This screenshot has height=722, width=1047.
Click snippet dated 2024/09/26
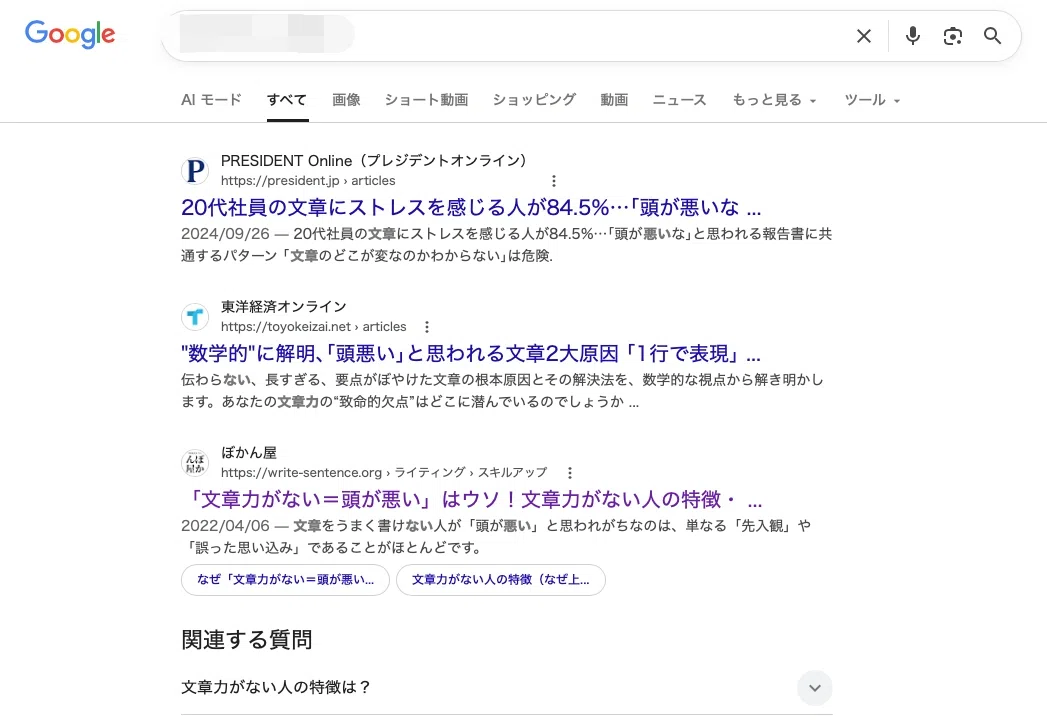click(506, 244)
